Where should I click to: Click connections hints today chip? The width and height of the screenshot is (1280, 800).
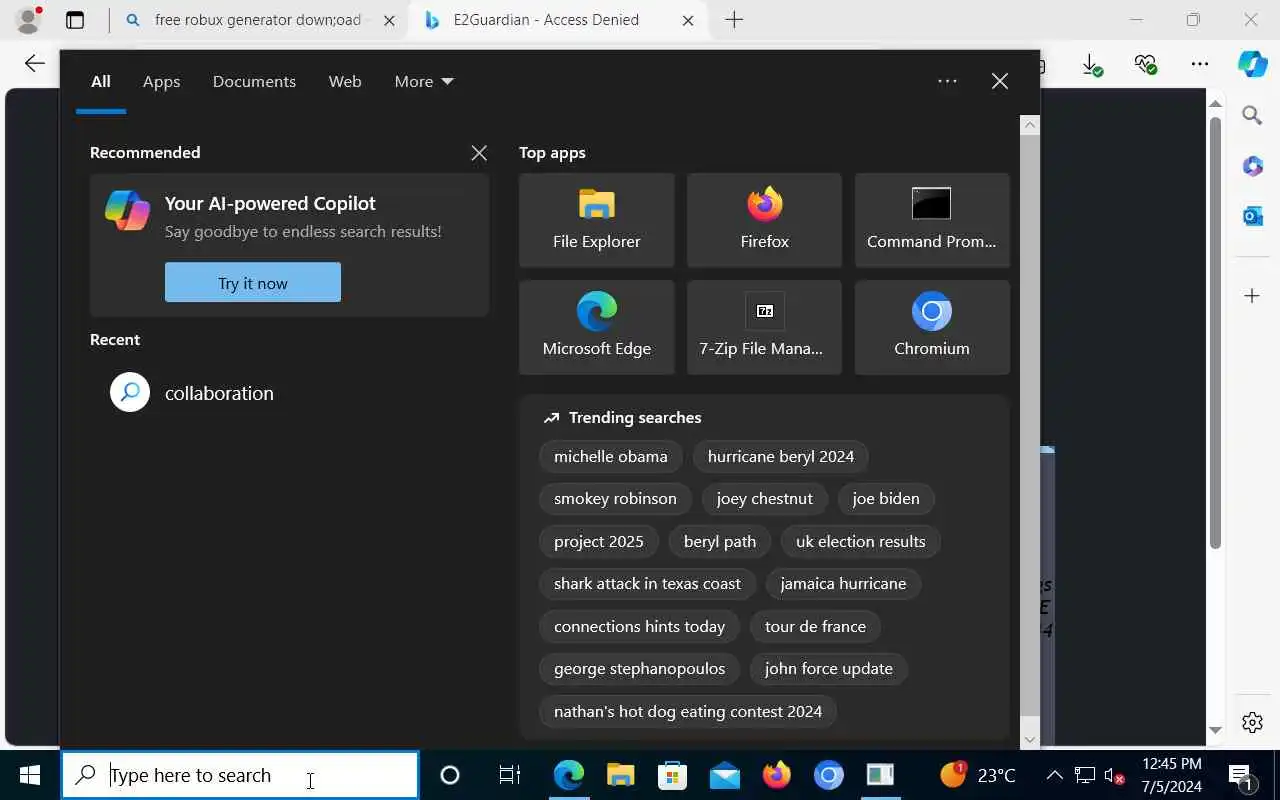click(x=640, y=626)
